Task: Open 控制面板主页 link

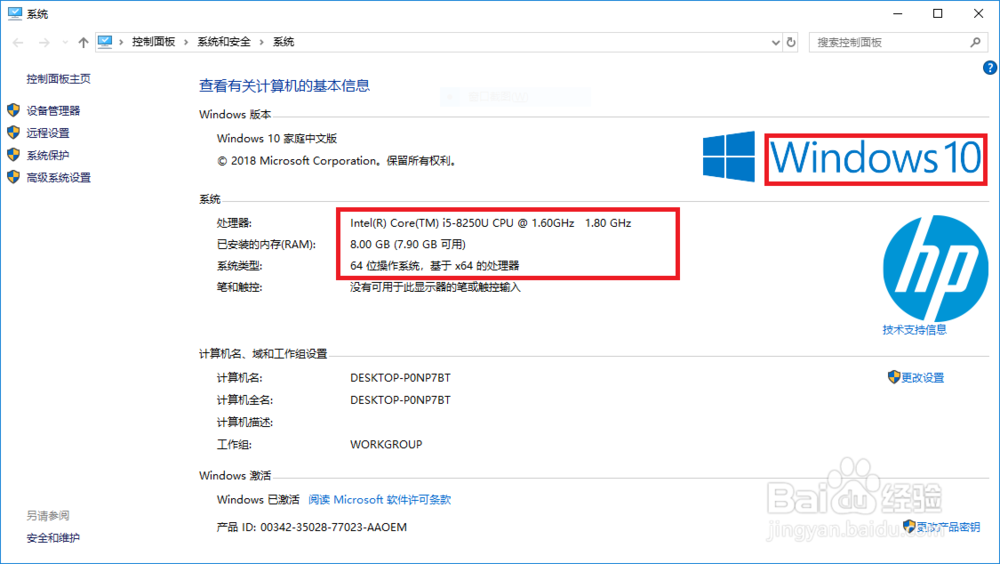Action: 58,79
